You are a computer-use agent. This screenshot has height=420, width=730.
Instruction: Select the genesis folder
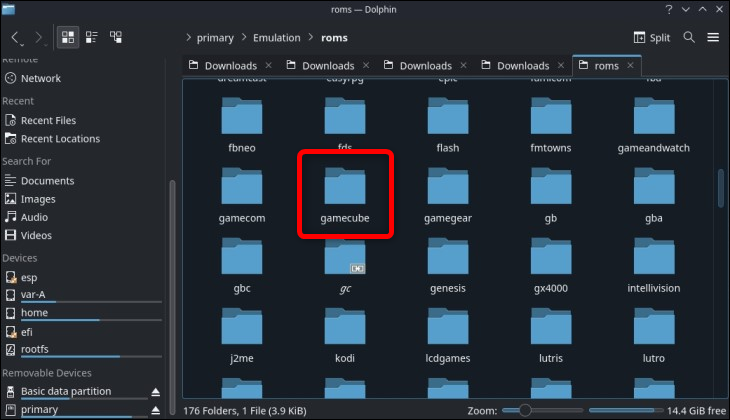[448, 265]
